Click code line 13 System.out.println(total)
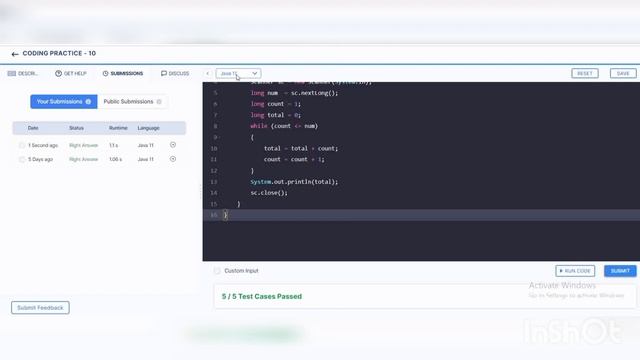Viewport: 640px width, 360px height. (294, 182)
